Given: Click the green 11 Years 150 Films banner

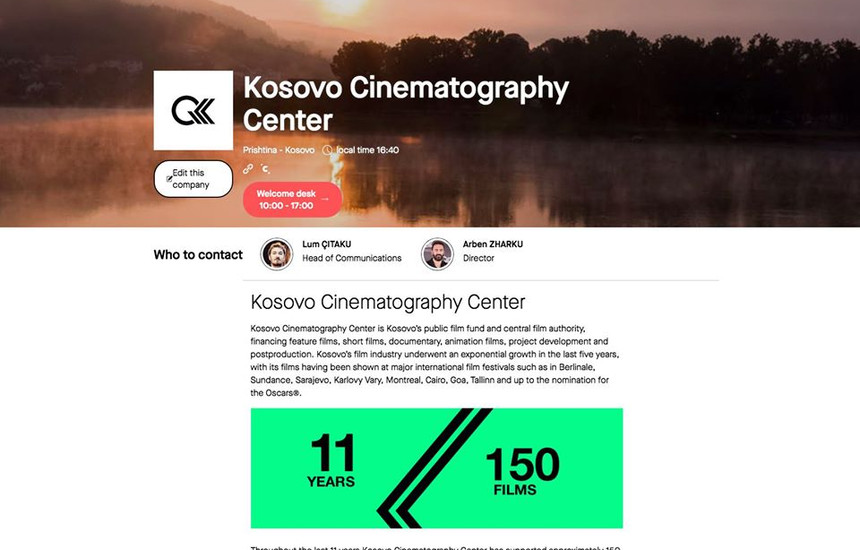Looking at the screenshot, I should pos(437,468).
